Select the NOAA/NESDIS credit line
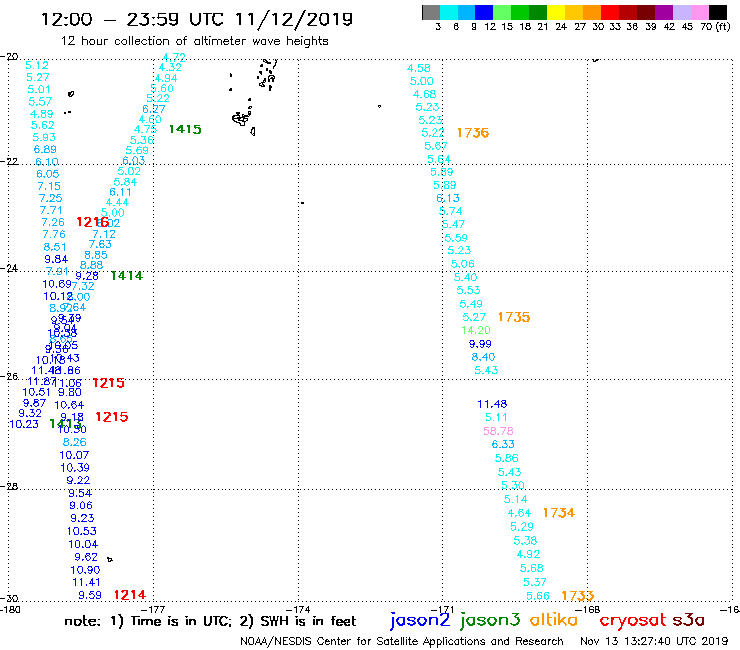Screen dimensions: 740x650 402,642
